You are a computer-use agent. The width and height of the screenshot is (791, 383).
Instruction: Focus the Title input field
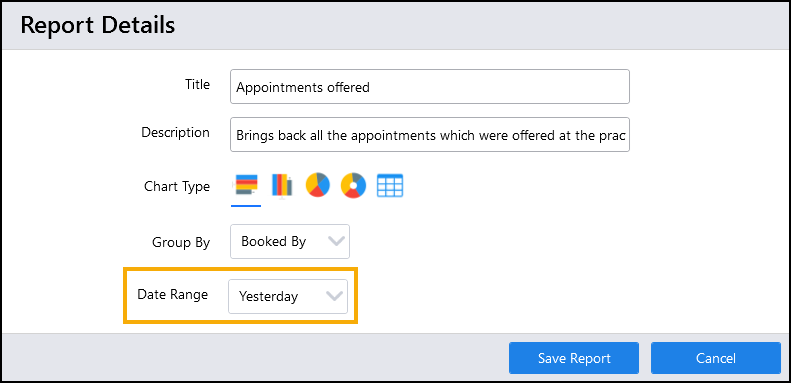(430, 87)
